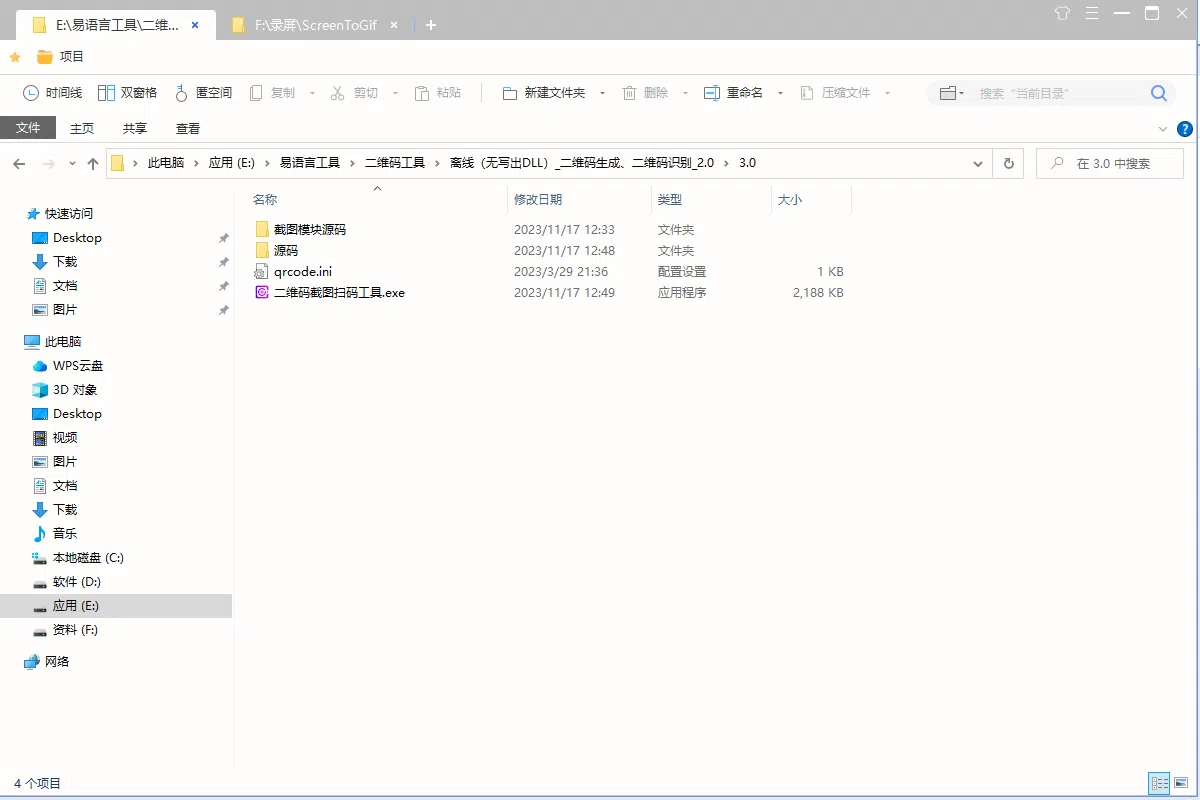Switch to large icons view in status bar

(1181, 783)
